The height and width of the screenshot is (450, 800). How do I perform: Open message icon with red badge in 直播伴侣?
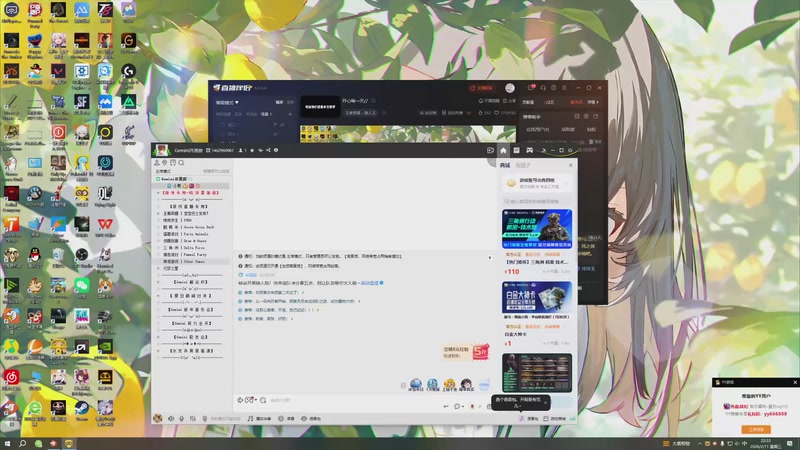(x=532, y=88)
